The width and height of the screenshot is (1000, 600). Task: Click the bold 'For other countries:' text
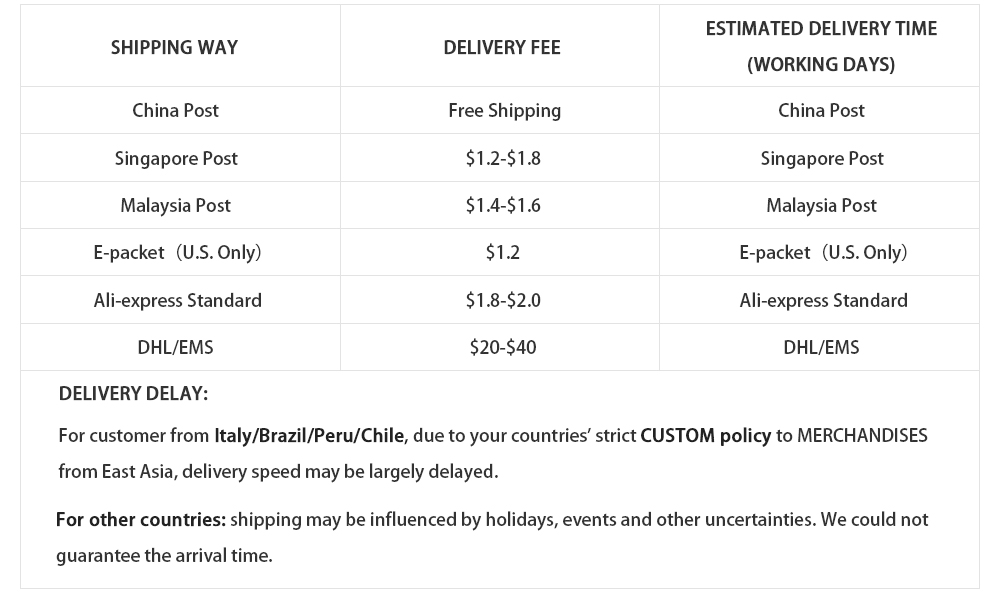tap(140, 520)
